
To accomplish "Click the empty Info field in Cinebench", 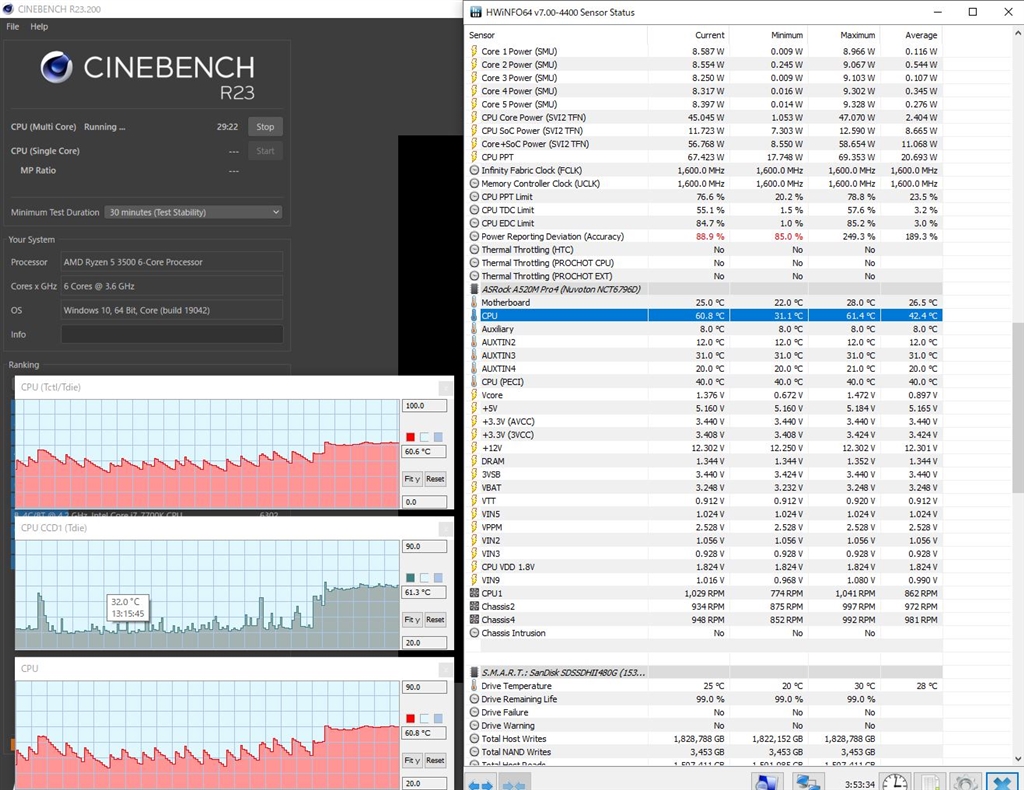I will tap(172, 334).
